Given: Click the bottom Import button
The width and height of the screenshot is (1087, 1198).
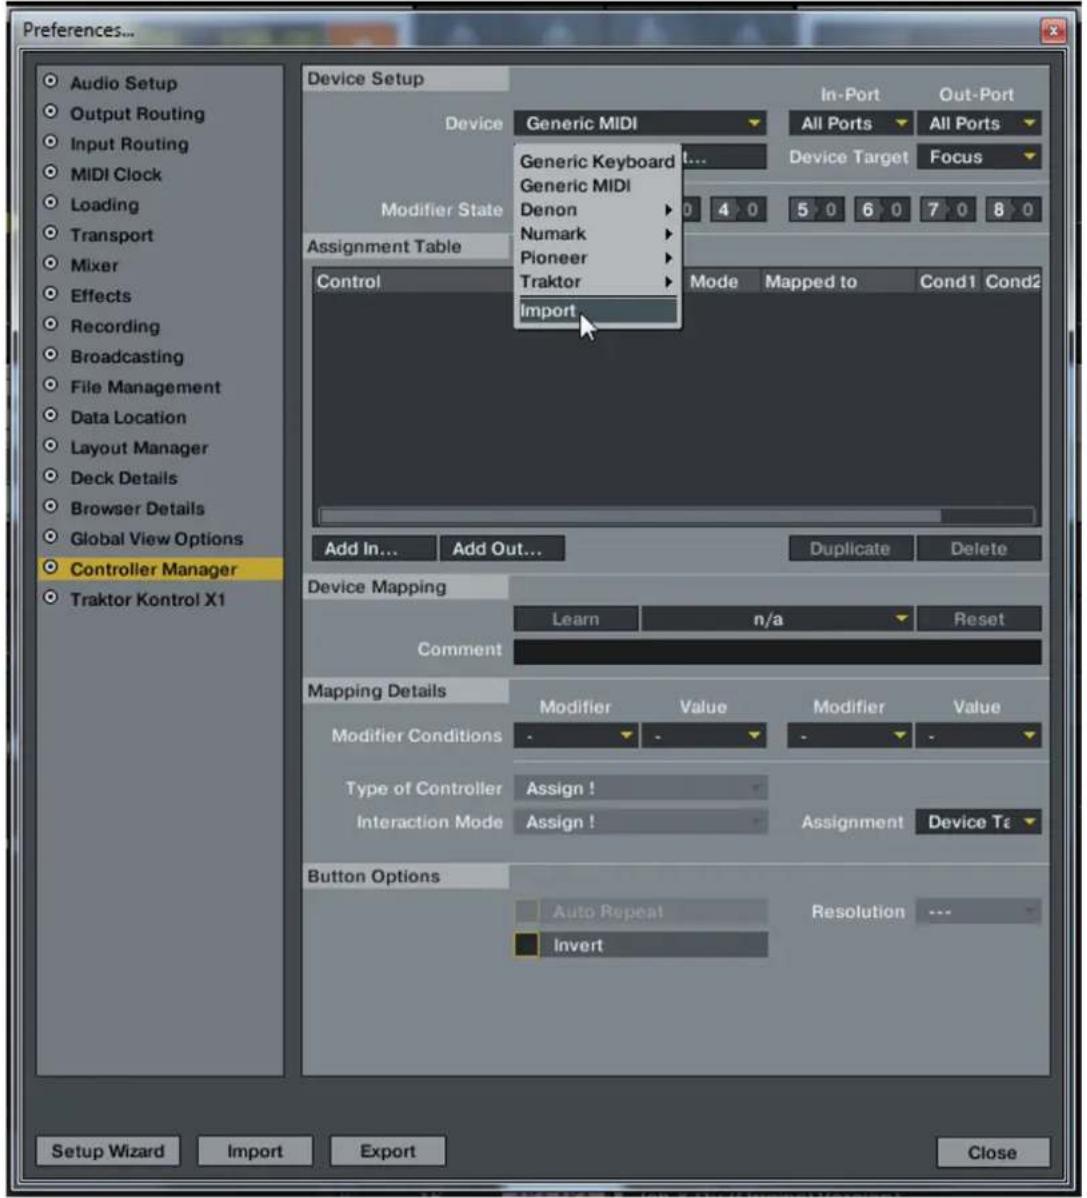Looking at the screenshot, I should [255, 1151].
